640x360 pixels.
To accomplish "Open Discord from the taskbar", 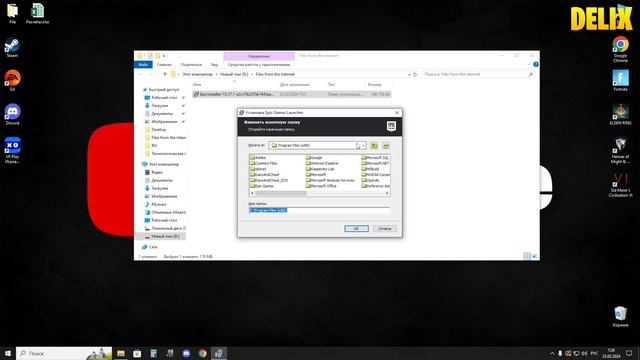I will pos(186,353).
